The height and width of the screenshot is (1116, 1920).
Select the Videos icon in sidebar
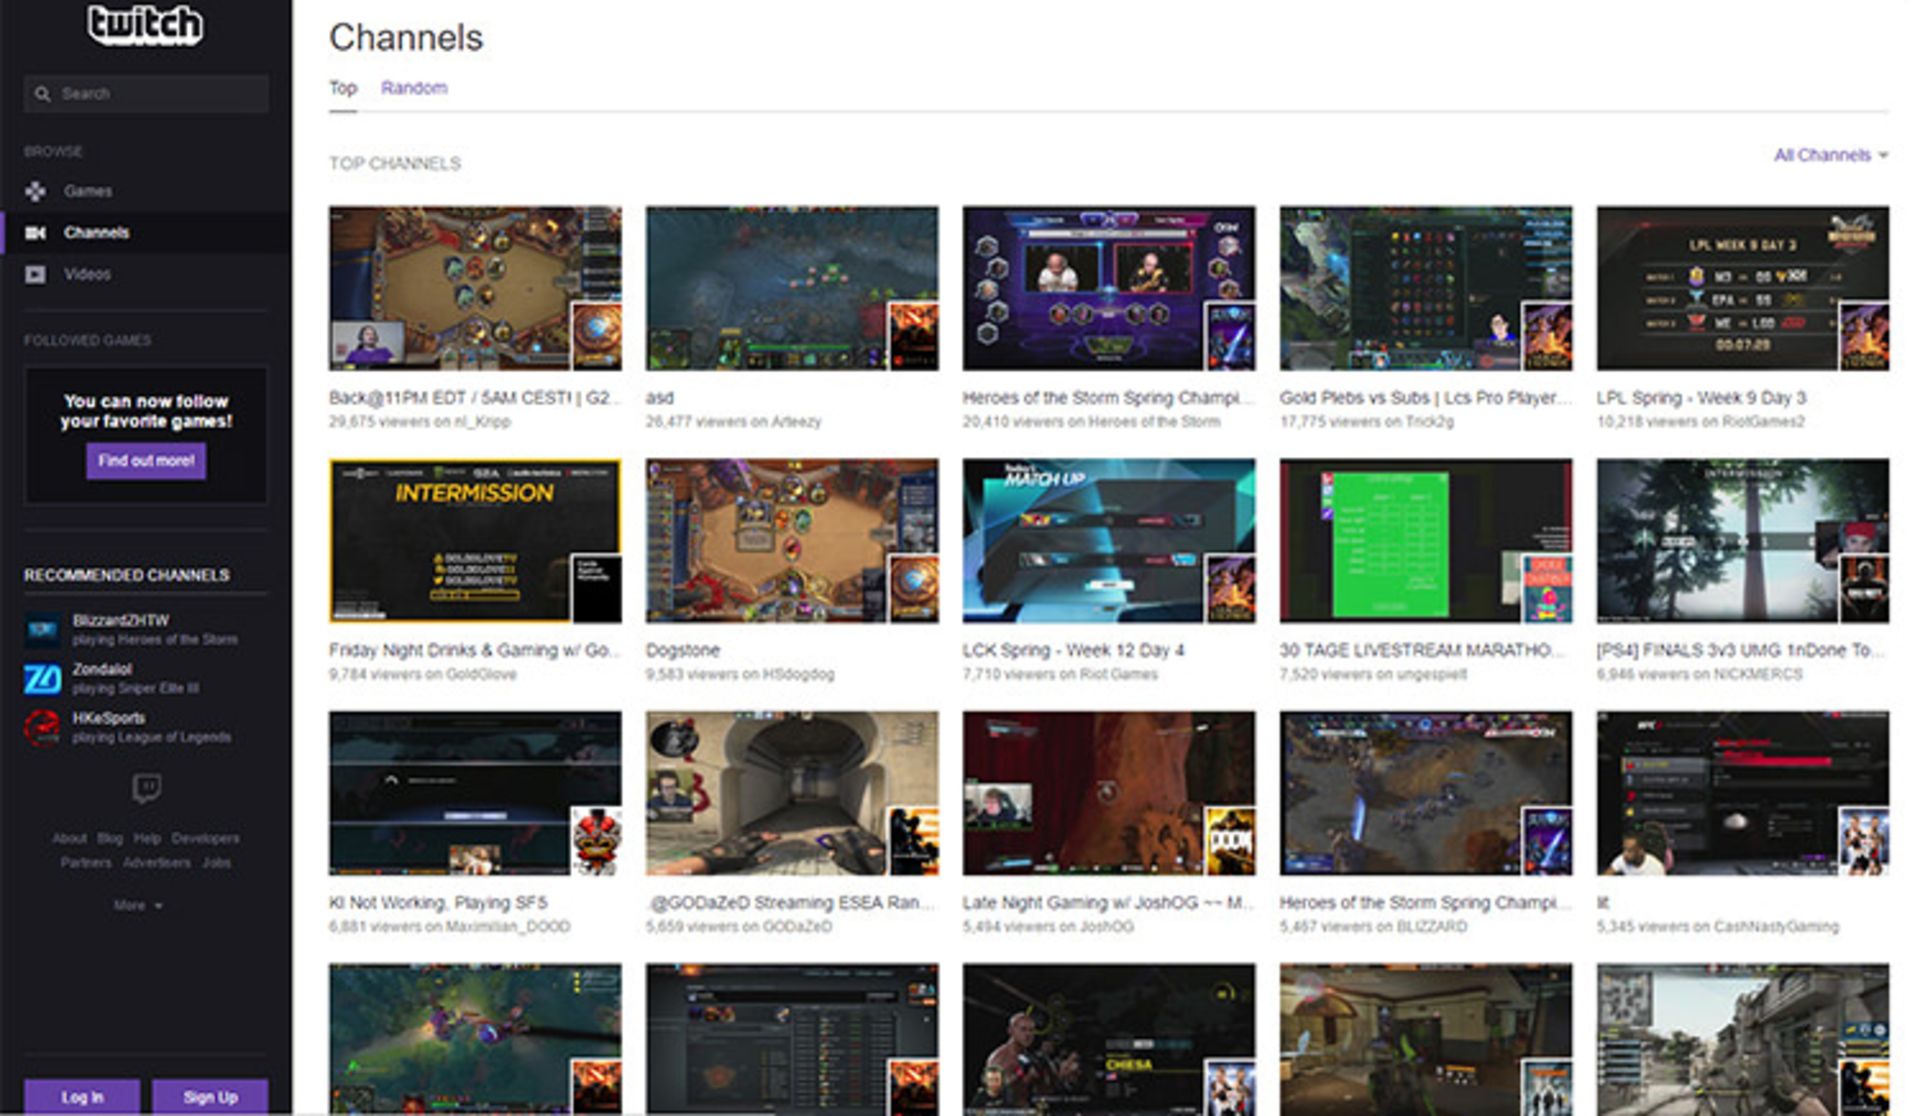[x=36, y=274]
